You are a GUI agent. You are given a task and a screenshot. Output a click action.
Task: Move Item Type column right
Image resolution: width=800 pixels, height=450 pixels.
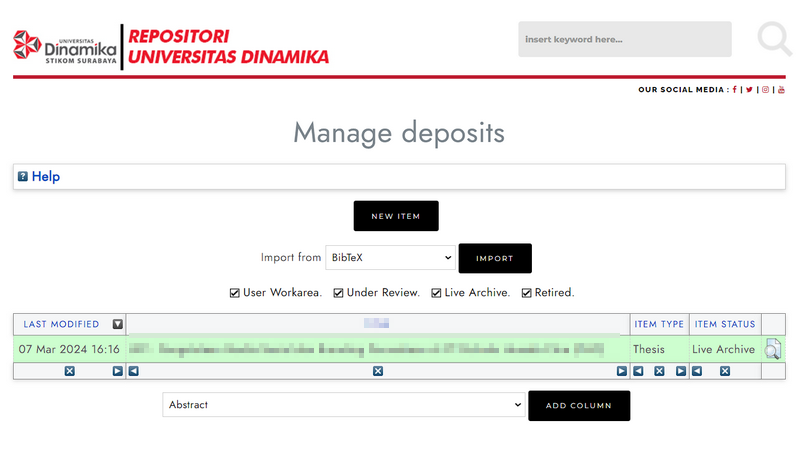680,371
